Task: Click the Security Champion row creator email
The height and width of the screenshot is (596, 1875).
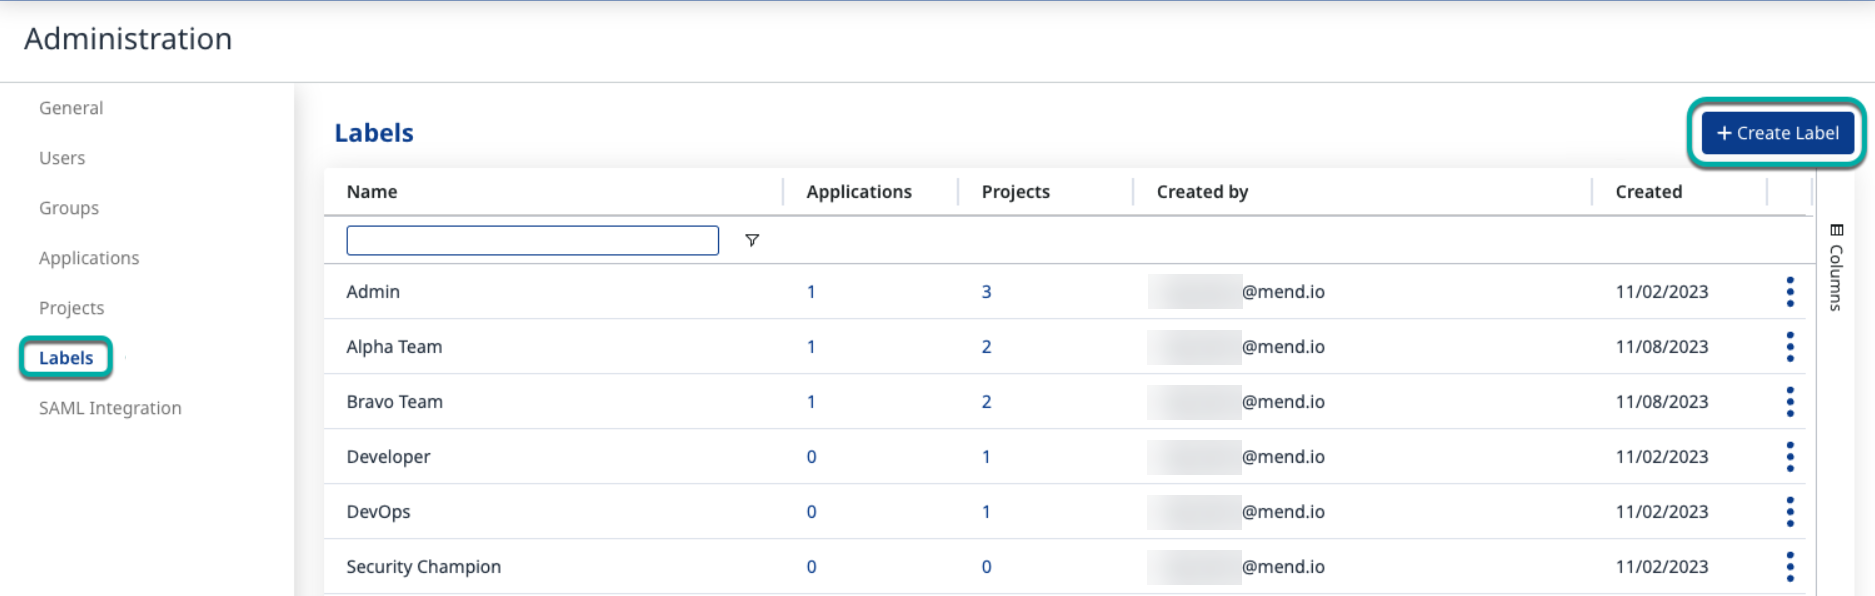Action: point(1237,567)
